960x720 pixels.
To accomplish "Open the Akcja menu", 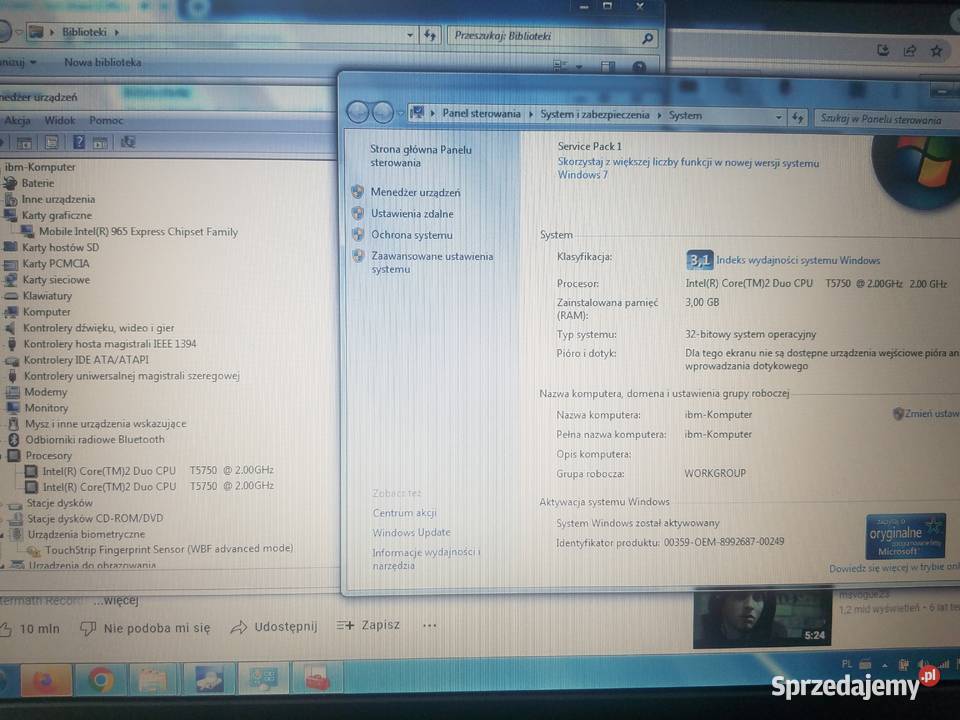I will pyautogui.click(x=17, y=121).
